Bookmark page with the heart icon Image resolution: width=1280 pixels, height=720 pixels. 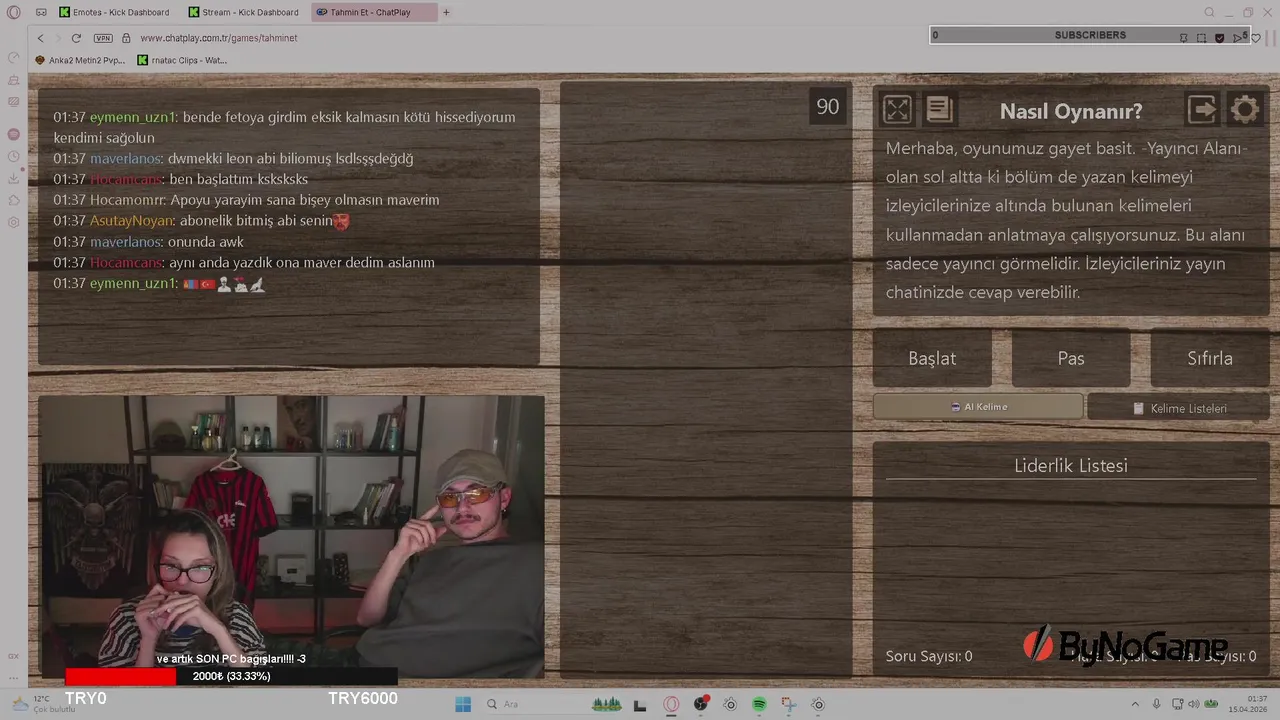[x=1256, y=38]
